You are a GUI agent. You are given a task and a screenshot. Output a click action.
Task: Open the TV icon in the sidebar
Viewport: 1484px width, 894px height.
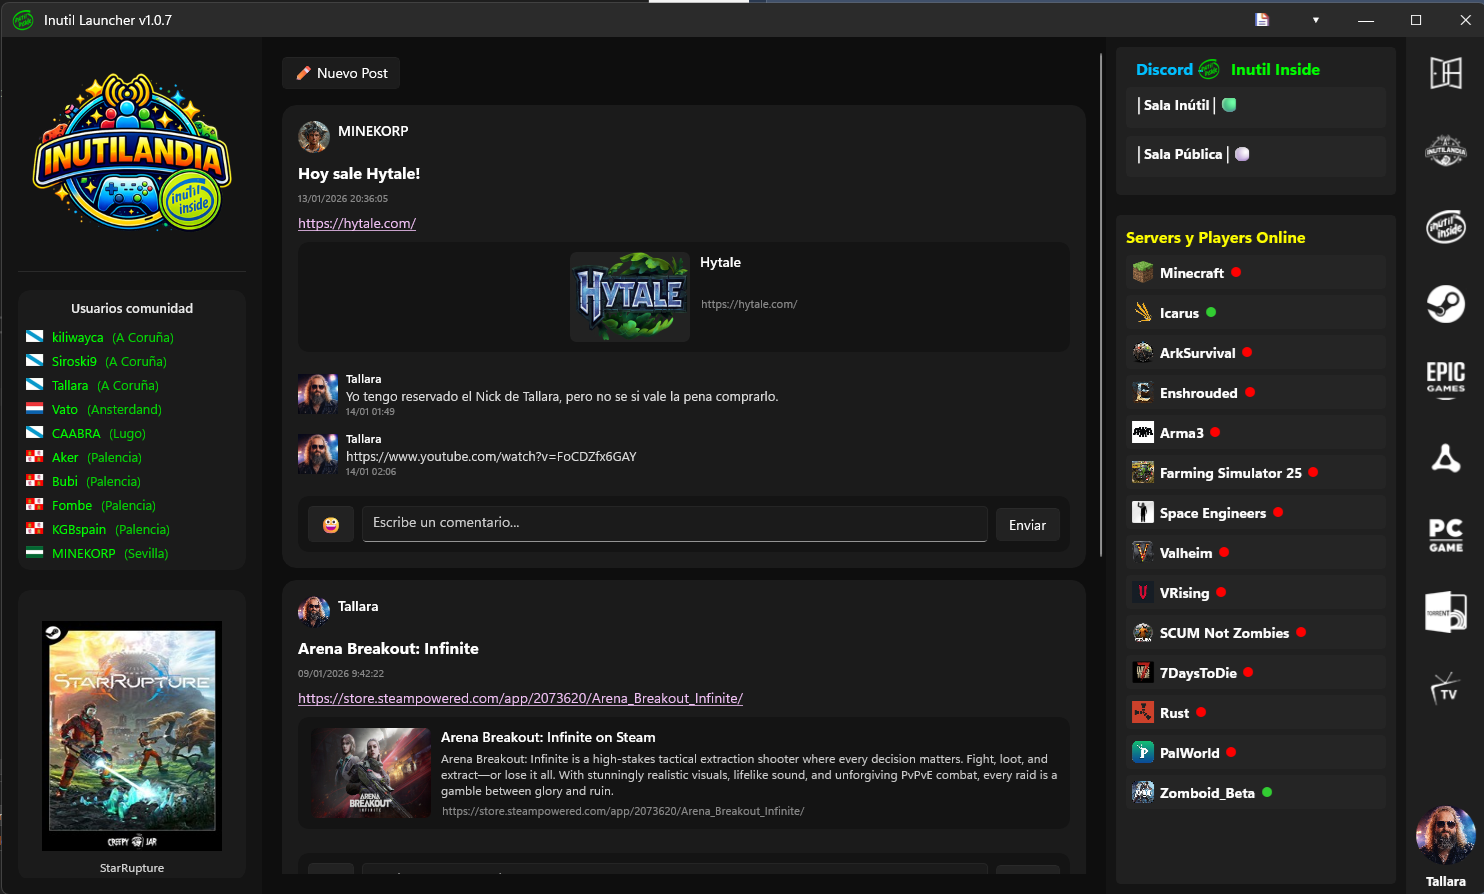[1445, 688]
